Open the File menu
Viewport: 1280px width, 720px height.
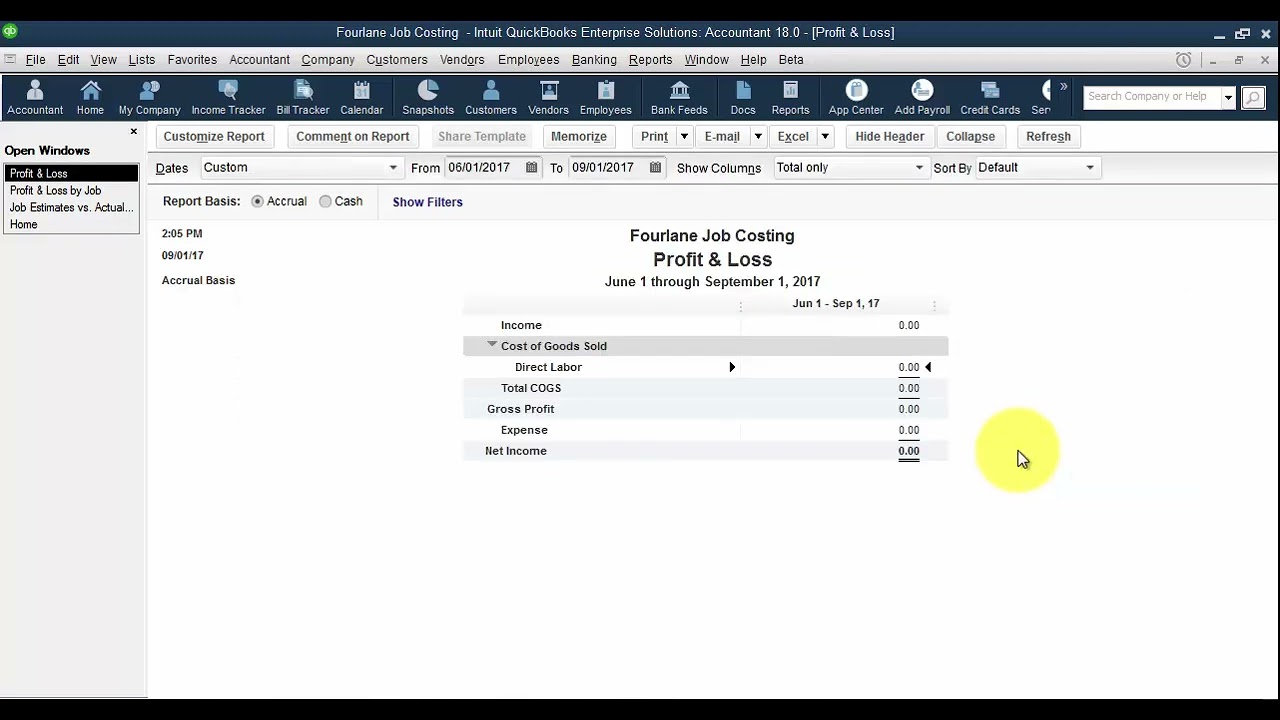click(35, 60)
